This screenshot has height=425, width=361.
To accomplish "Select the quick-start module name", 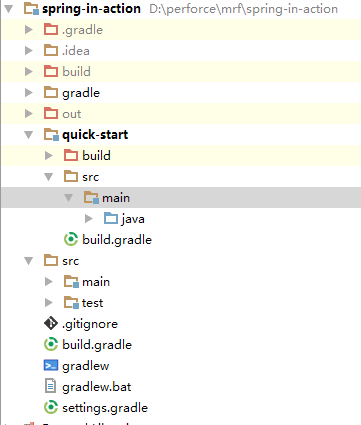I will tap(95, 135).
